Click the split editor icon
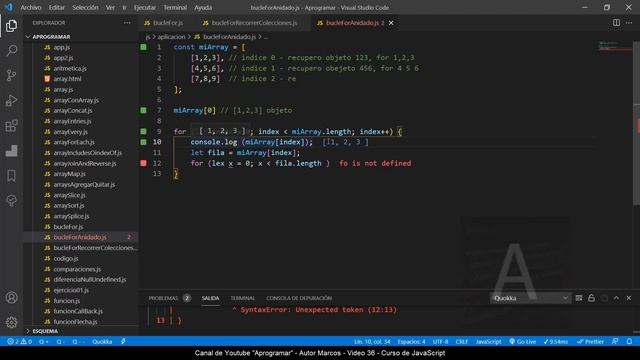 [616, 23]
